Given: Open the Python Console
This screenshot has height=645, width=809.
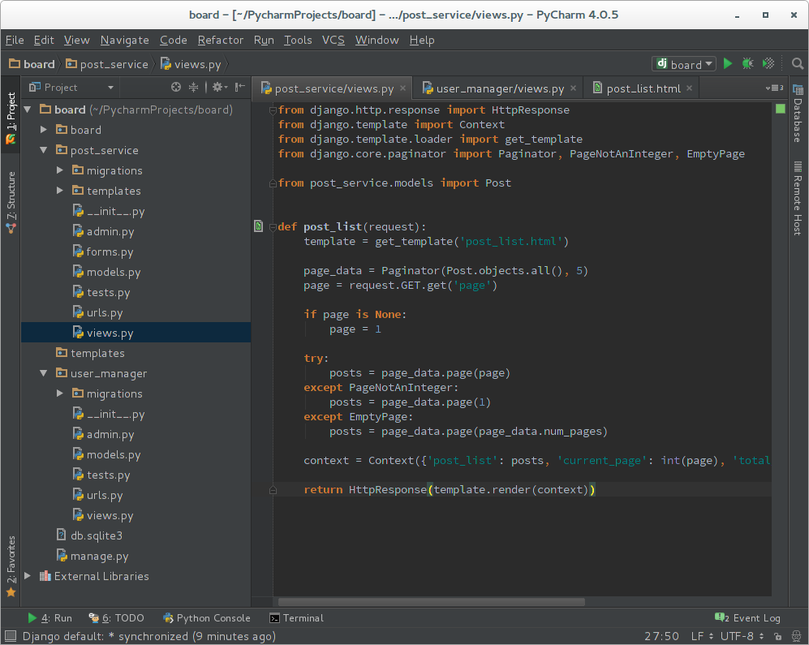Looking at the screenshot, I should click(207, 618).
